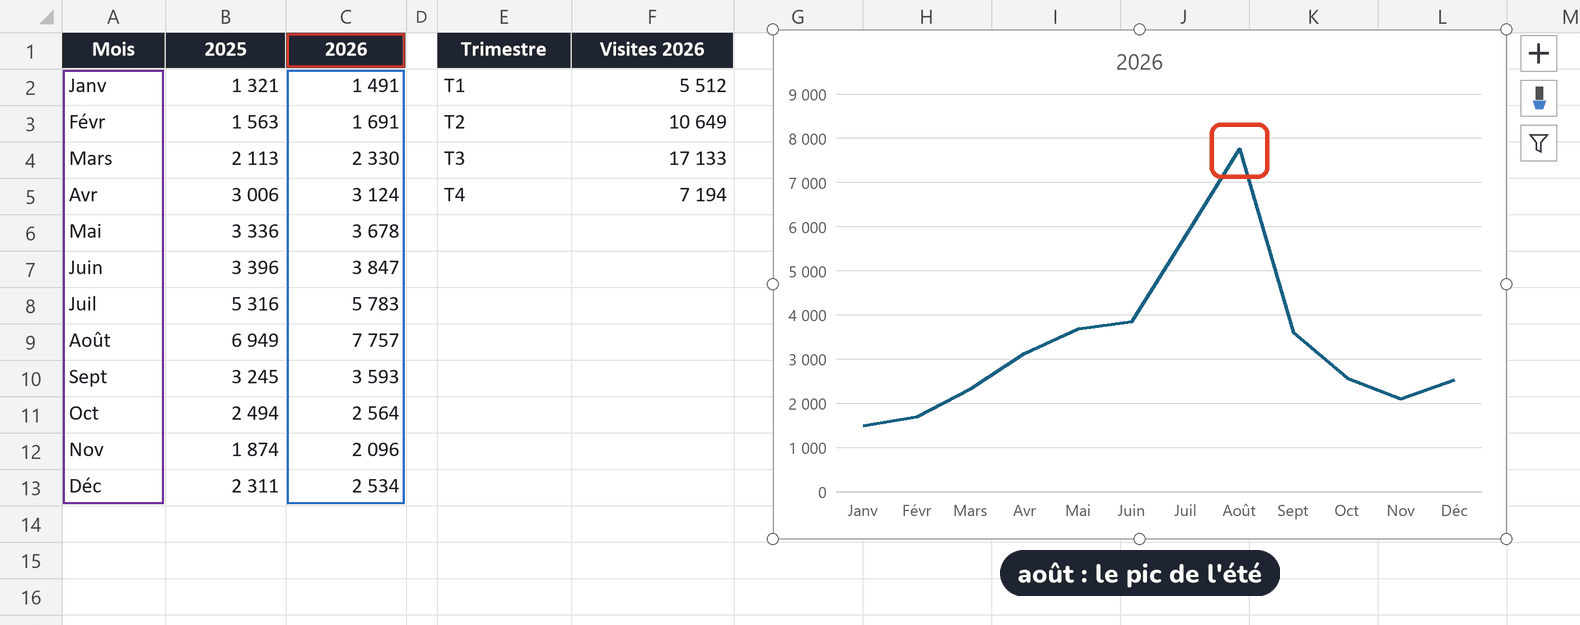The height and width of the screenshot is (625, 1580).
Task: Select the entire sheet via corner triangle
Action: 46,16
